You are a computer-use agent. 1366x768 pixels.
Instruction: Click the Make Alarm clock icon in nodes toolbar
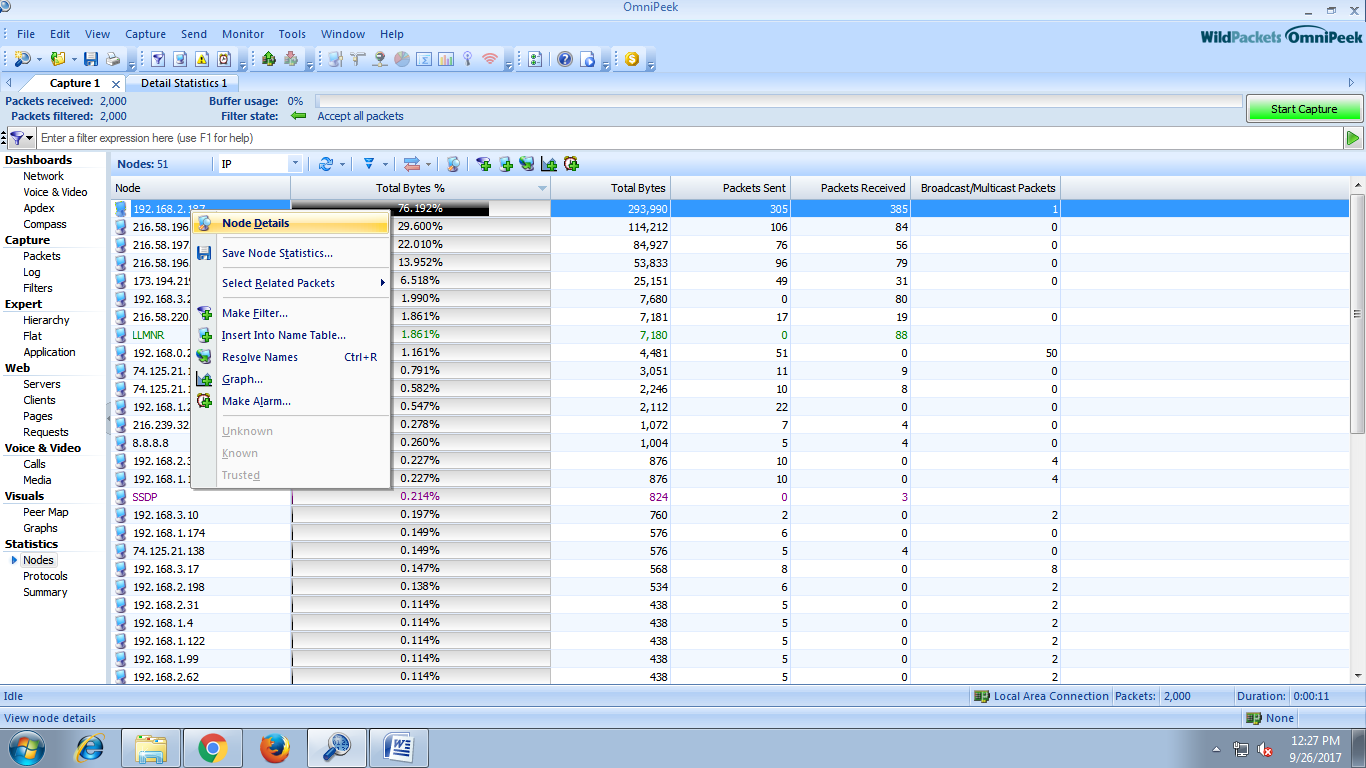click(571, 164)
